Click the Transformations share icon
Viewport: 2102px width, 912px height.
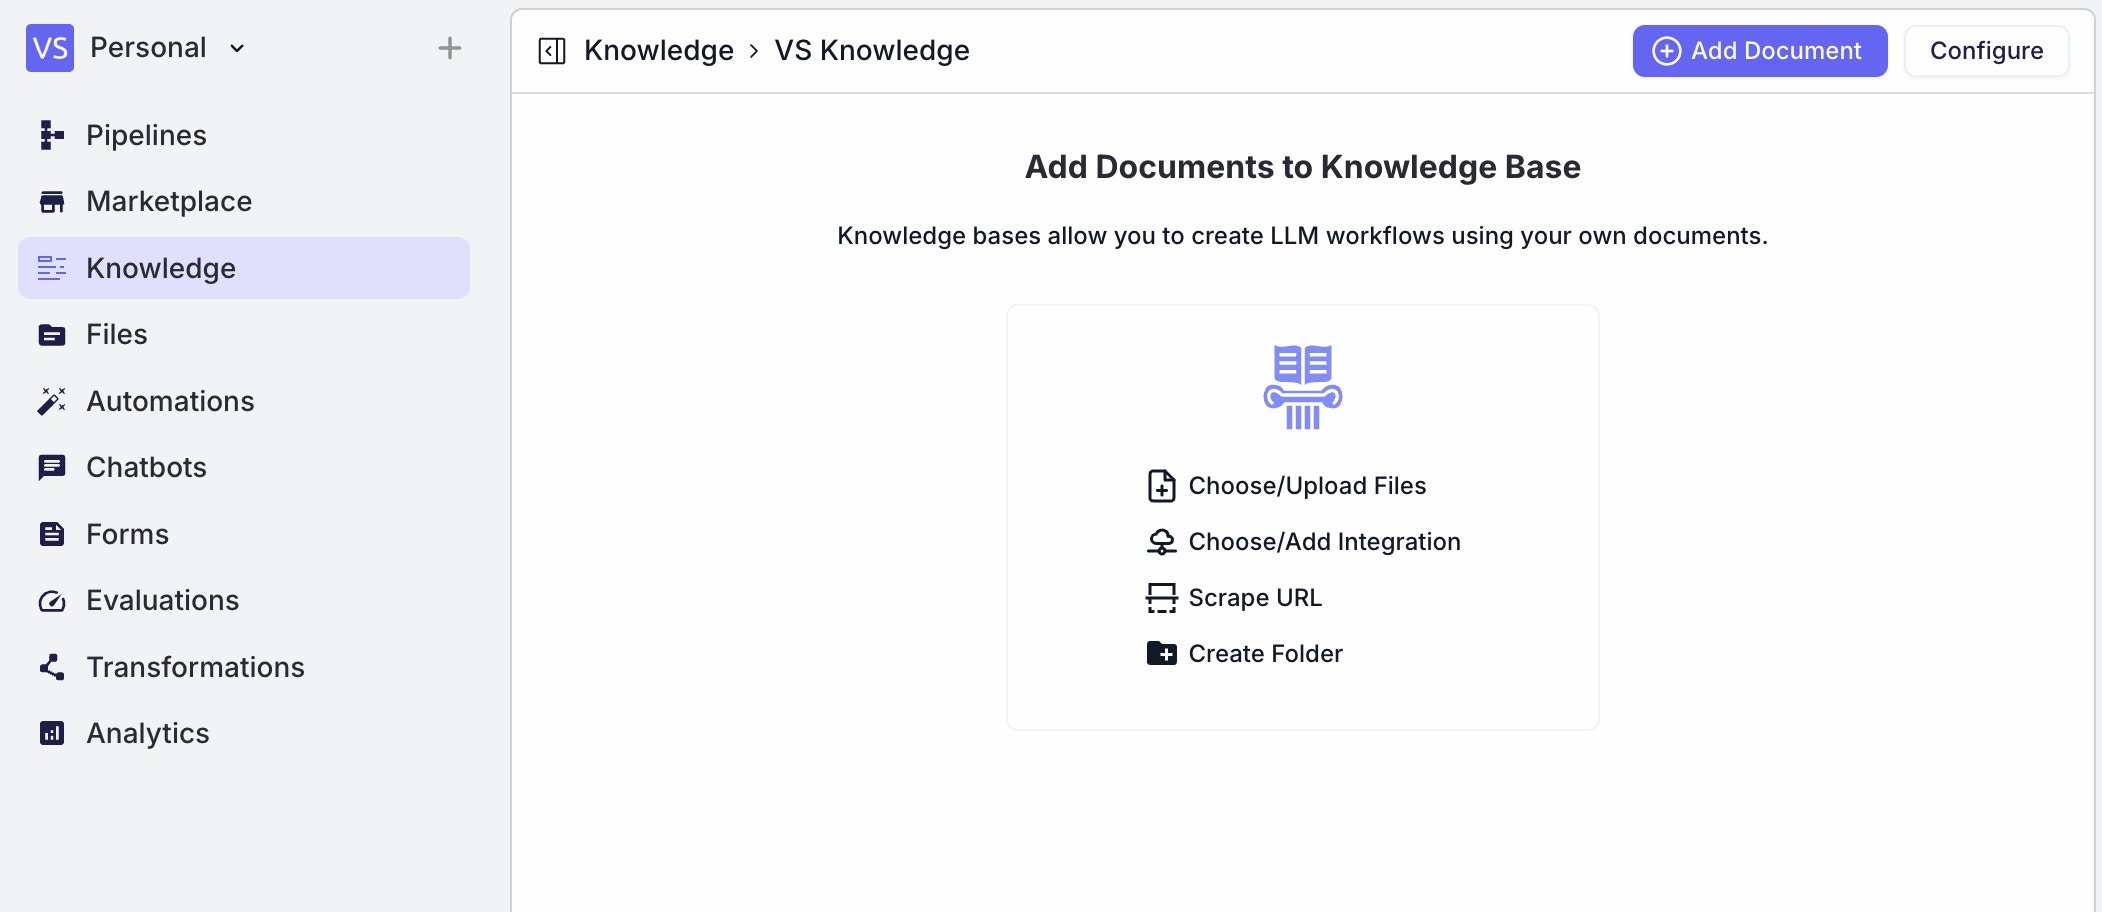pos(52,667)
